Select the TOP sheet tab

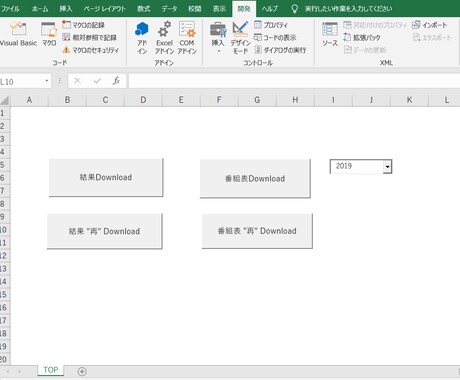tap(51, 370)
